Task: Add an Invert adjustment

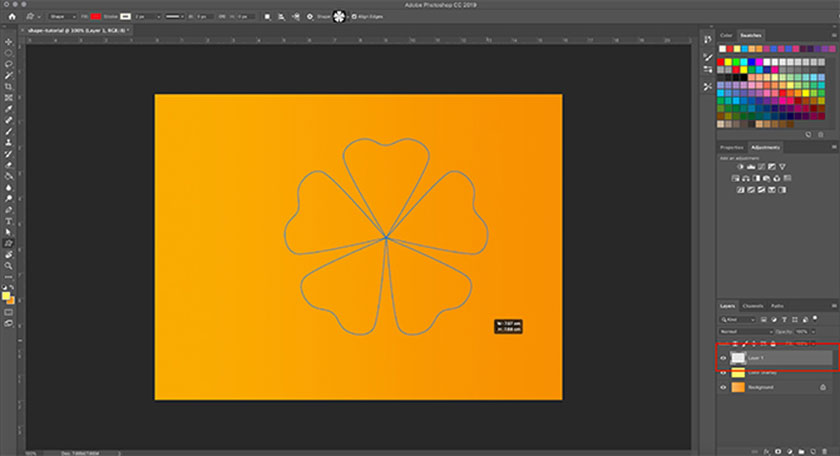Action: point(740,190)
